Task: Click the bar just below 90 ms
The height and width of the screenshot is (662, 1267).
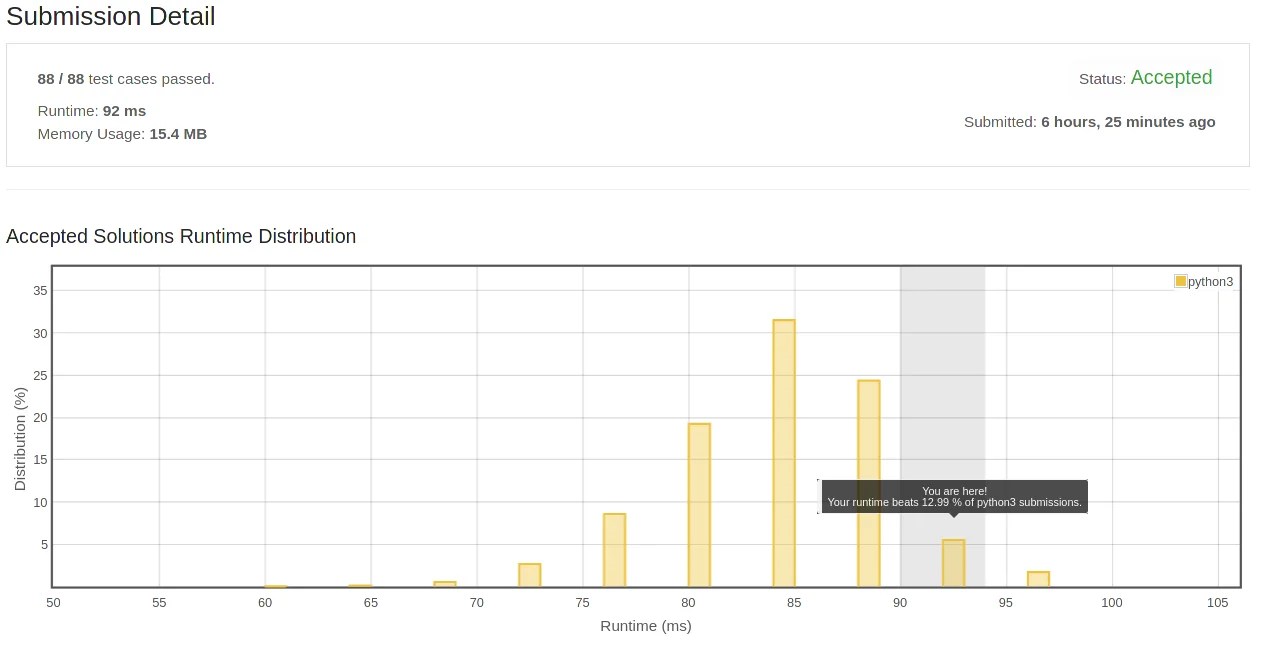Action: [869, 483]
